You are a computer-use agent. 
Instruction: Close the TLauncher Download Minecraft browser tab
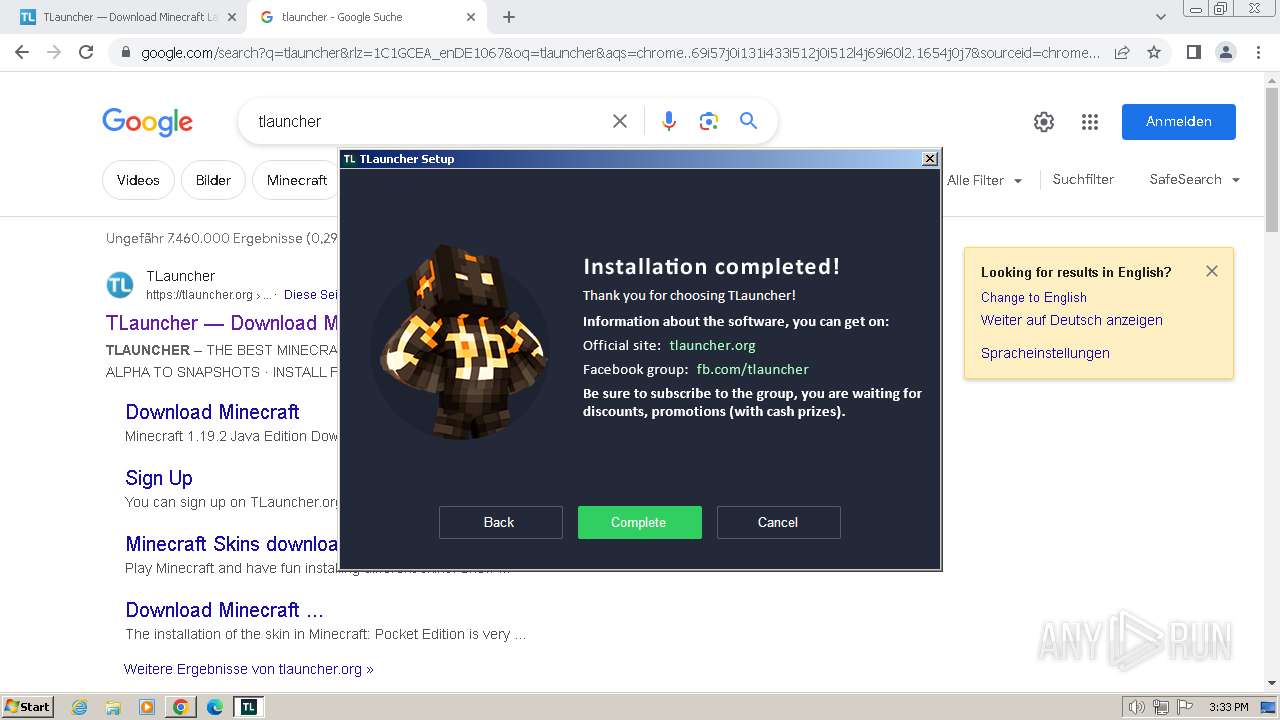coord(232,17)
